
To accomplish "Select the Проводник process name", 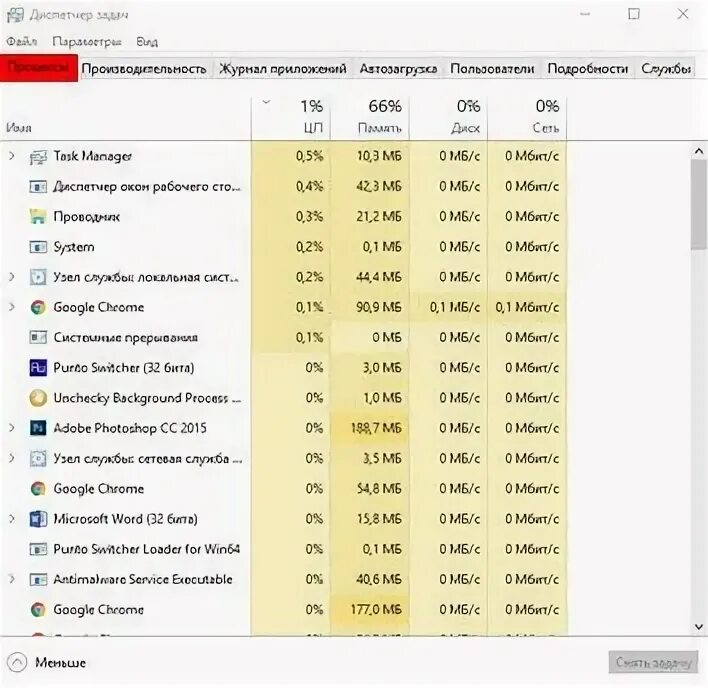I will (x=87, y=217).
